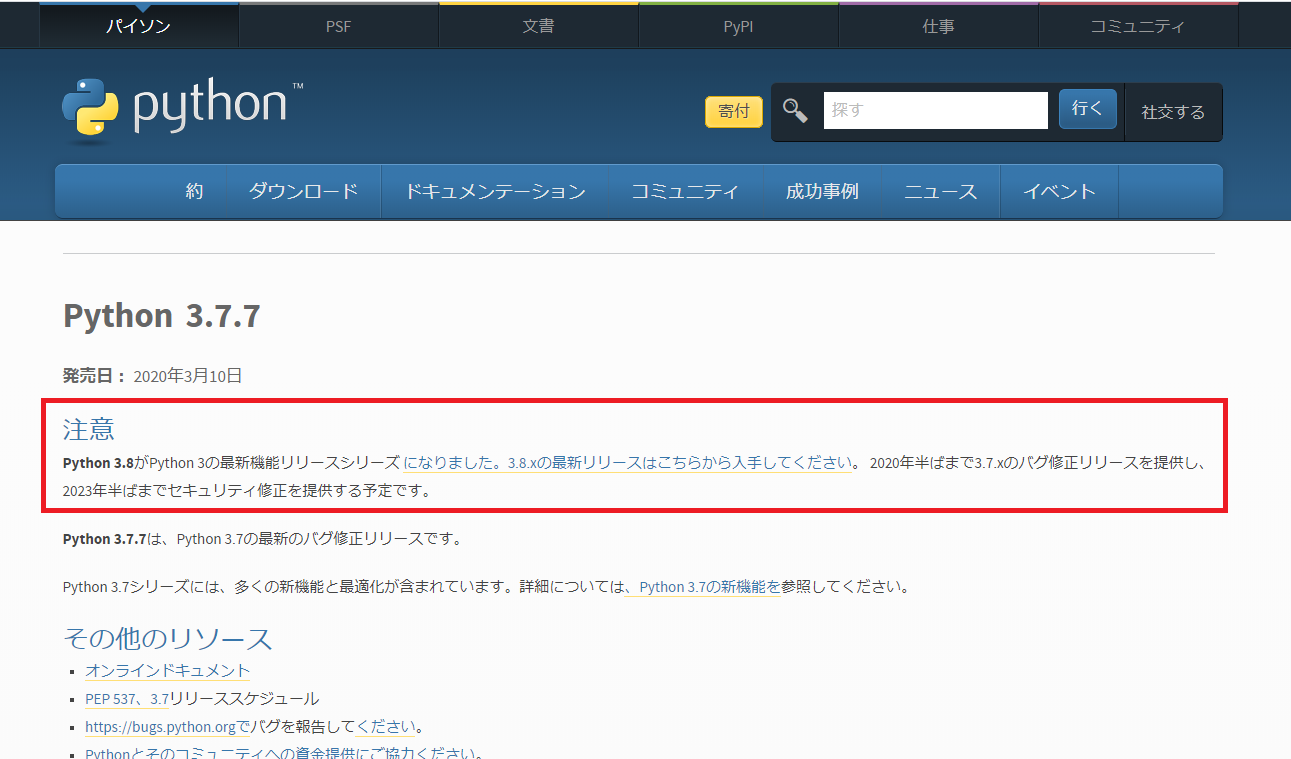Open the ニュース menu
Viewport: 1291px width, 759px height.
tap(940, 190)
